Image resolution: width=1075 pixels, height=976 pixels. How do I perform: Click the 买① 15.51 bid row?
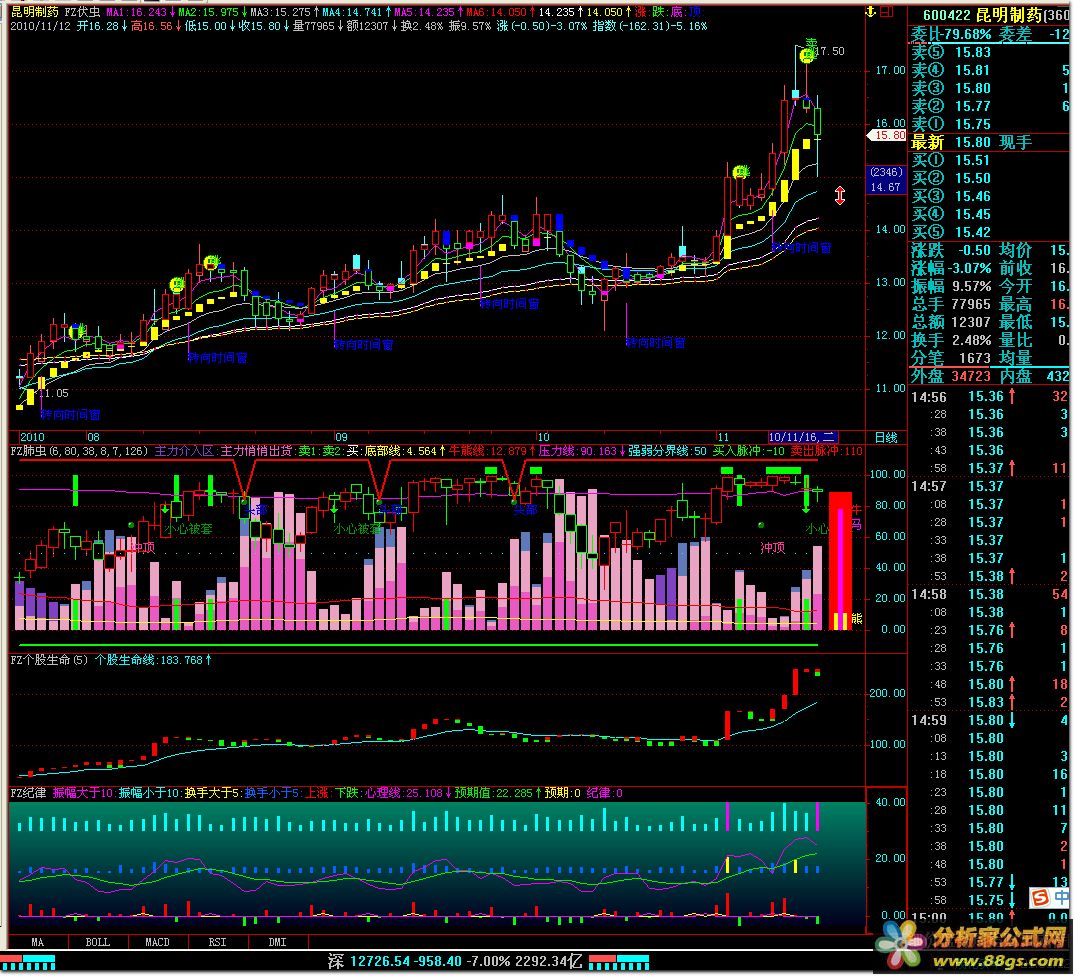click(990, 160)
